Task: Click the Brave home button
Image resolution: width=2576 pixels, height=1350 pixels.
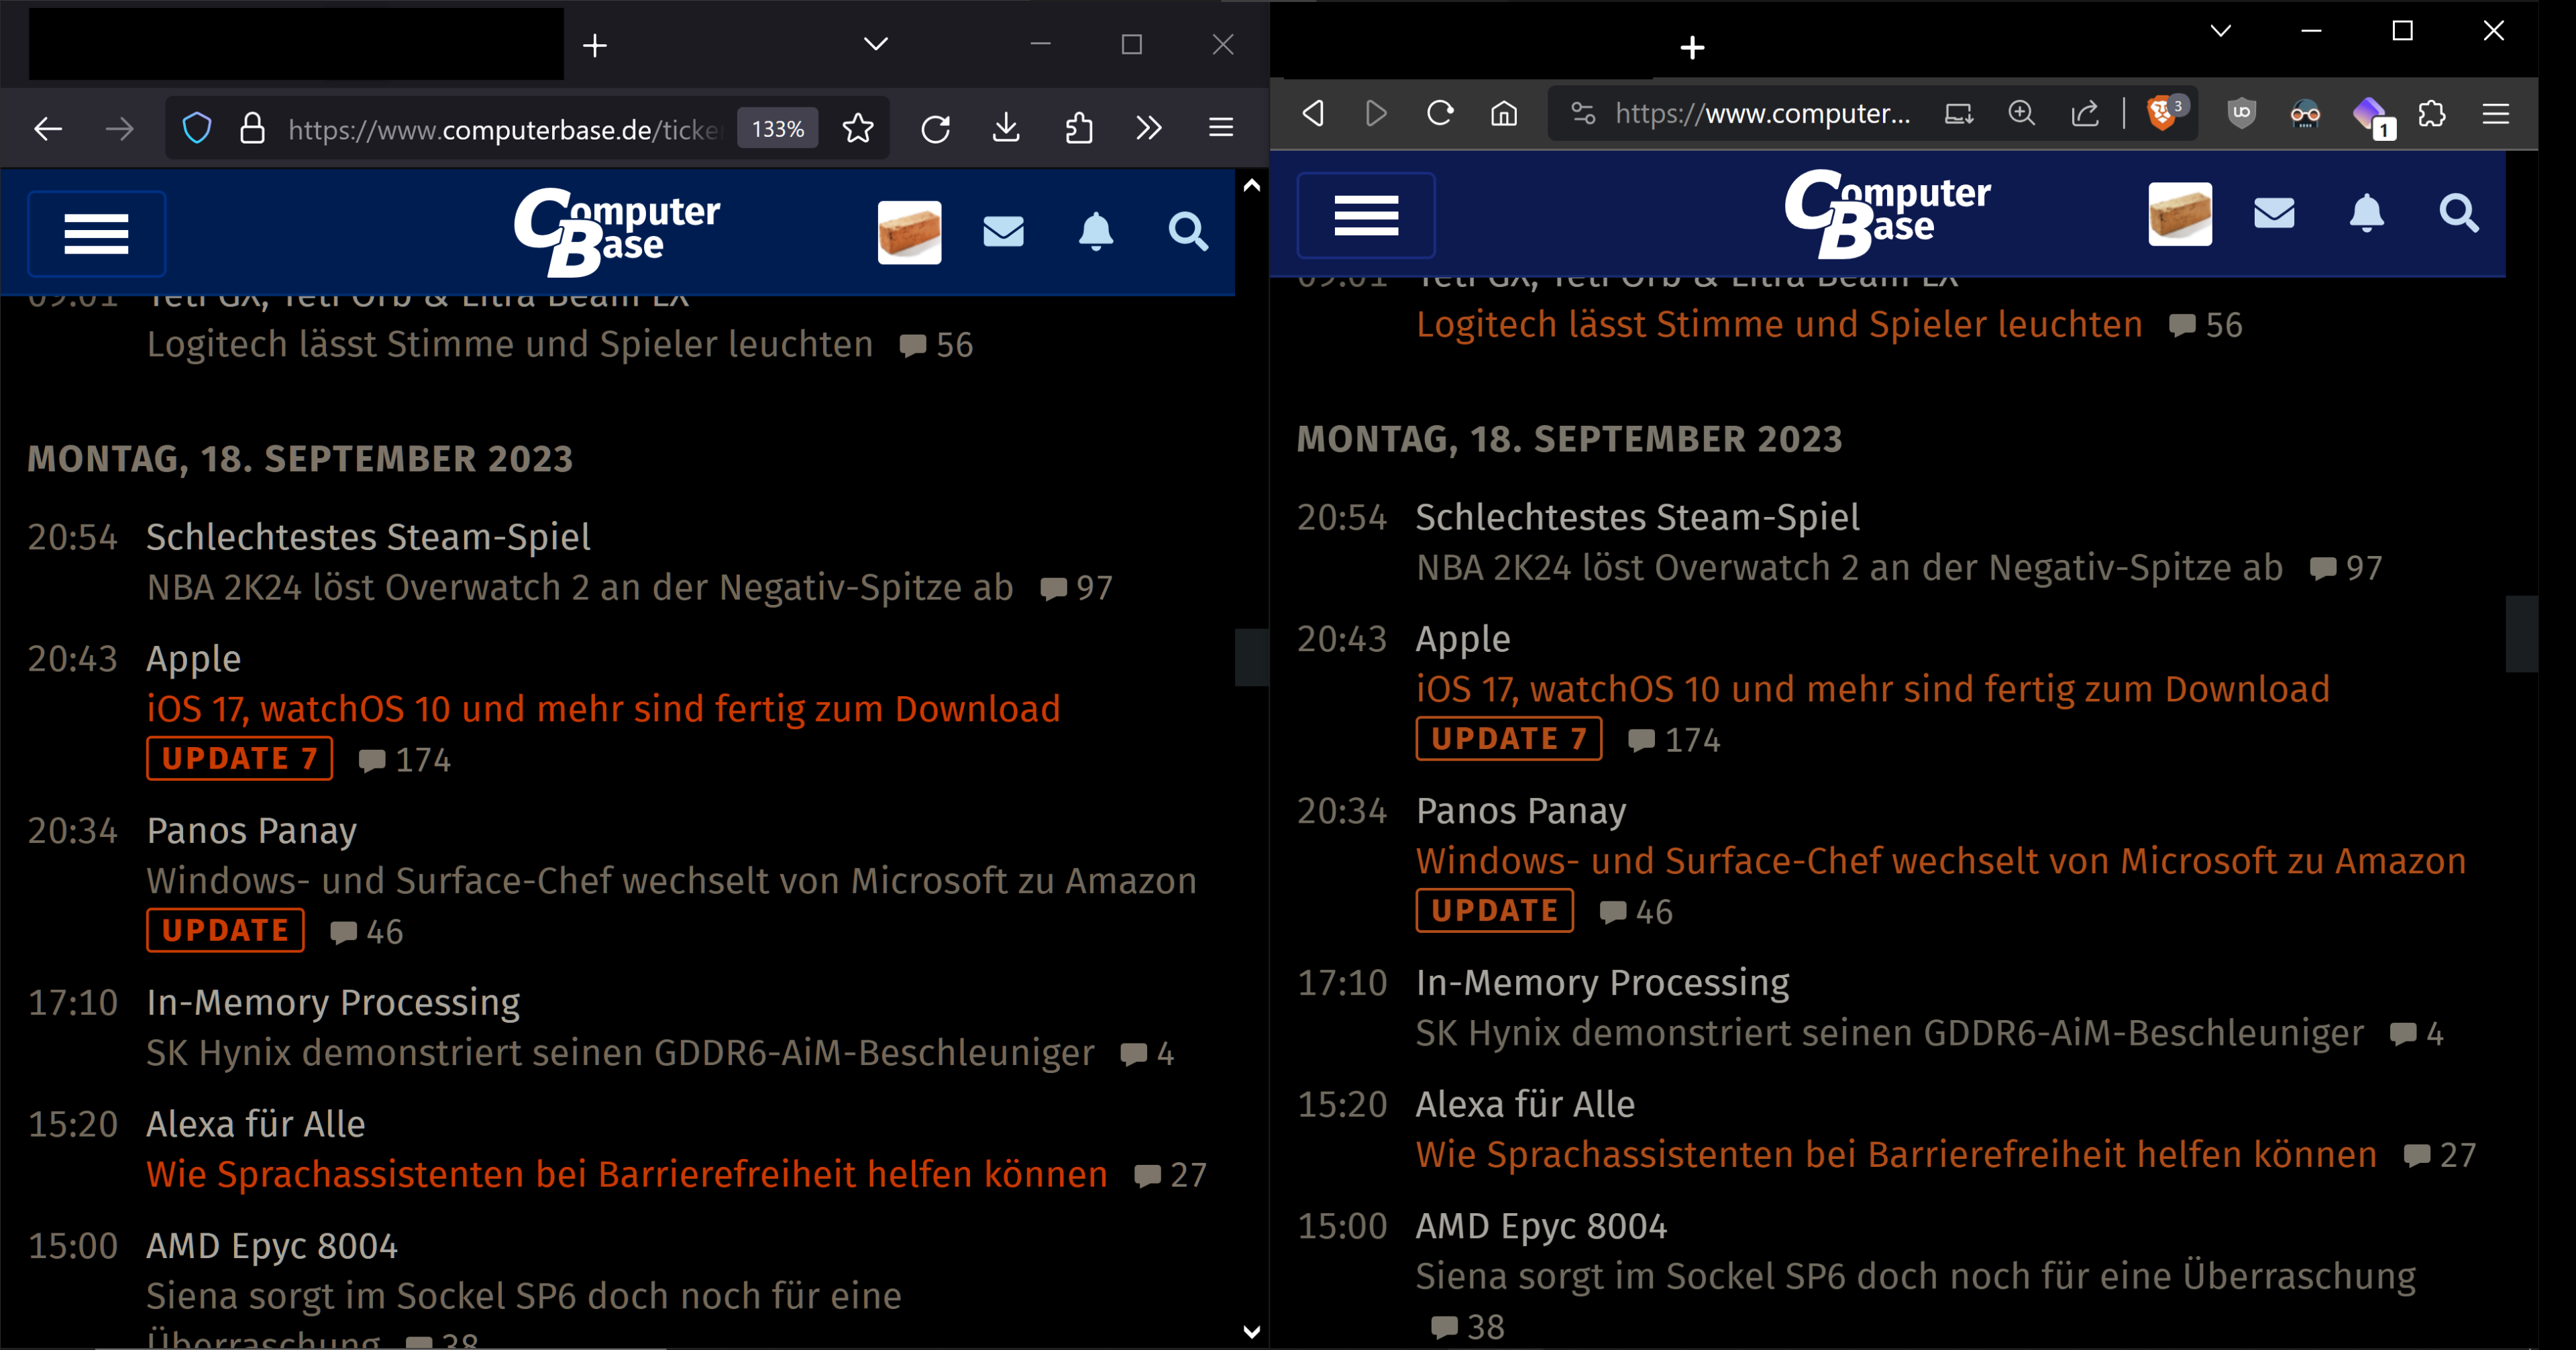Action: 1504,114
